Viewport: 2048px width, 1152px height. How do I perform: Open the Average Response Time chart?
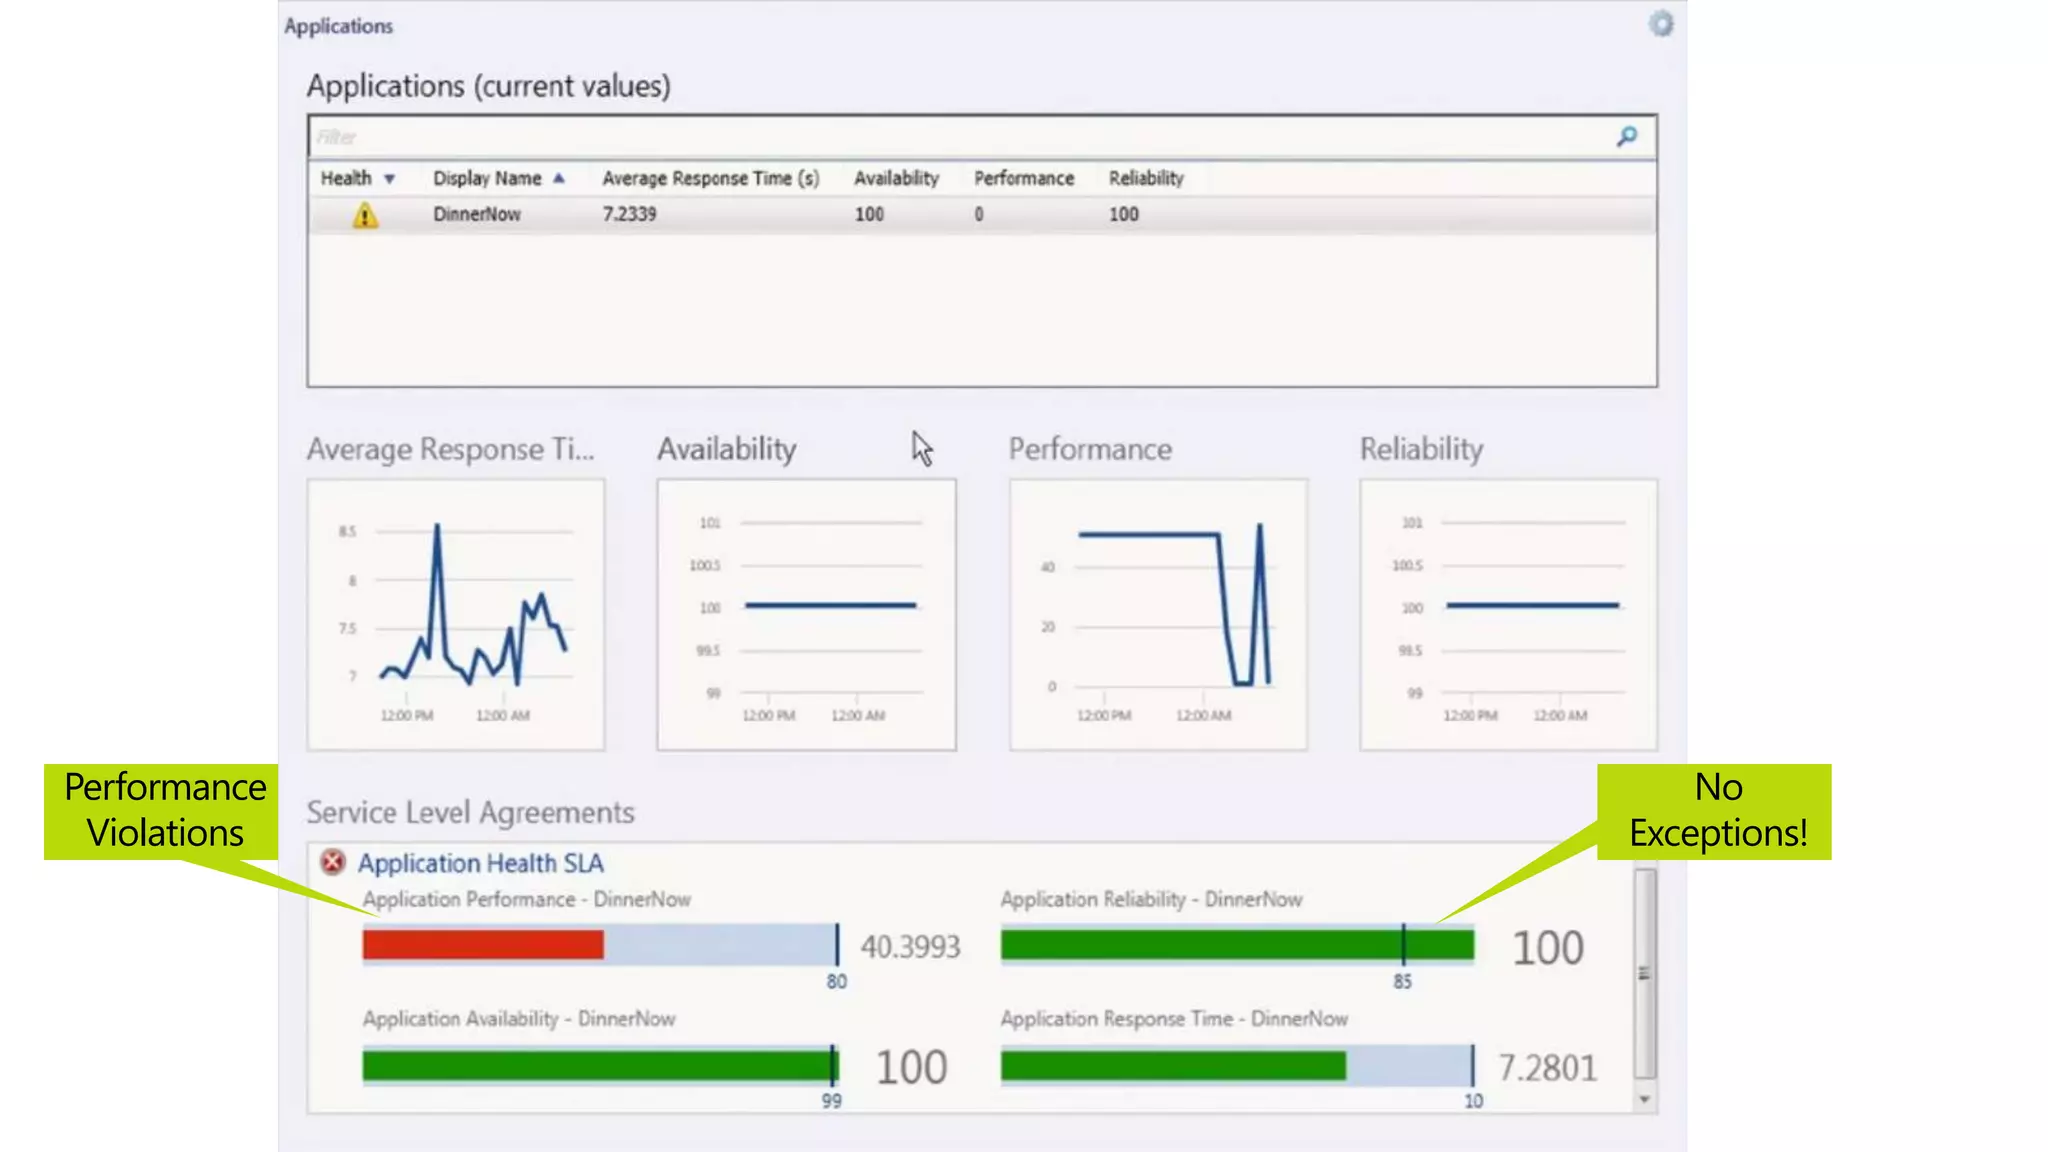click(456, 614)
